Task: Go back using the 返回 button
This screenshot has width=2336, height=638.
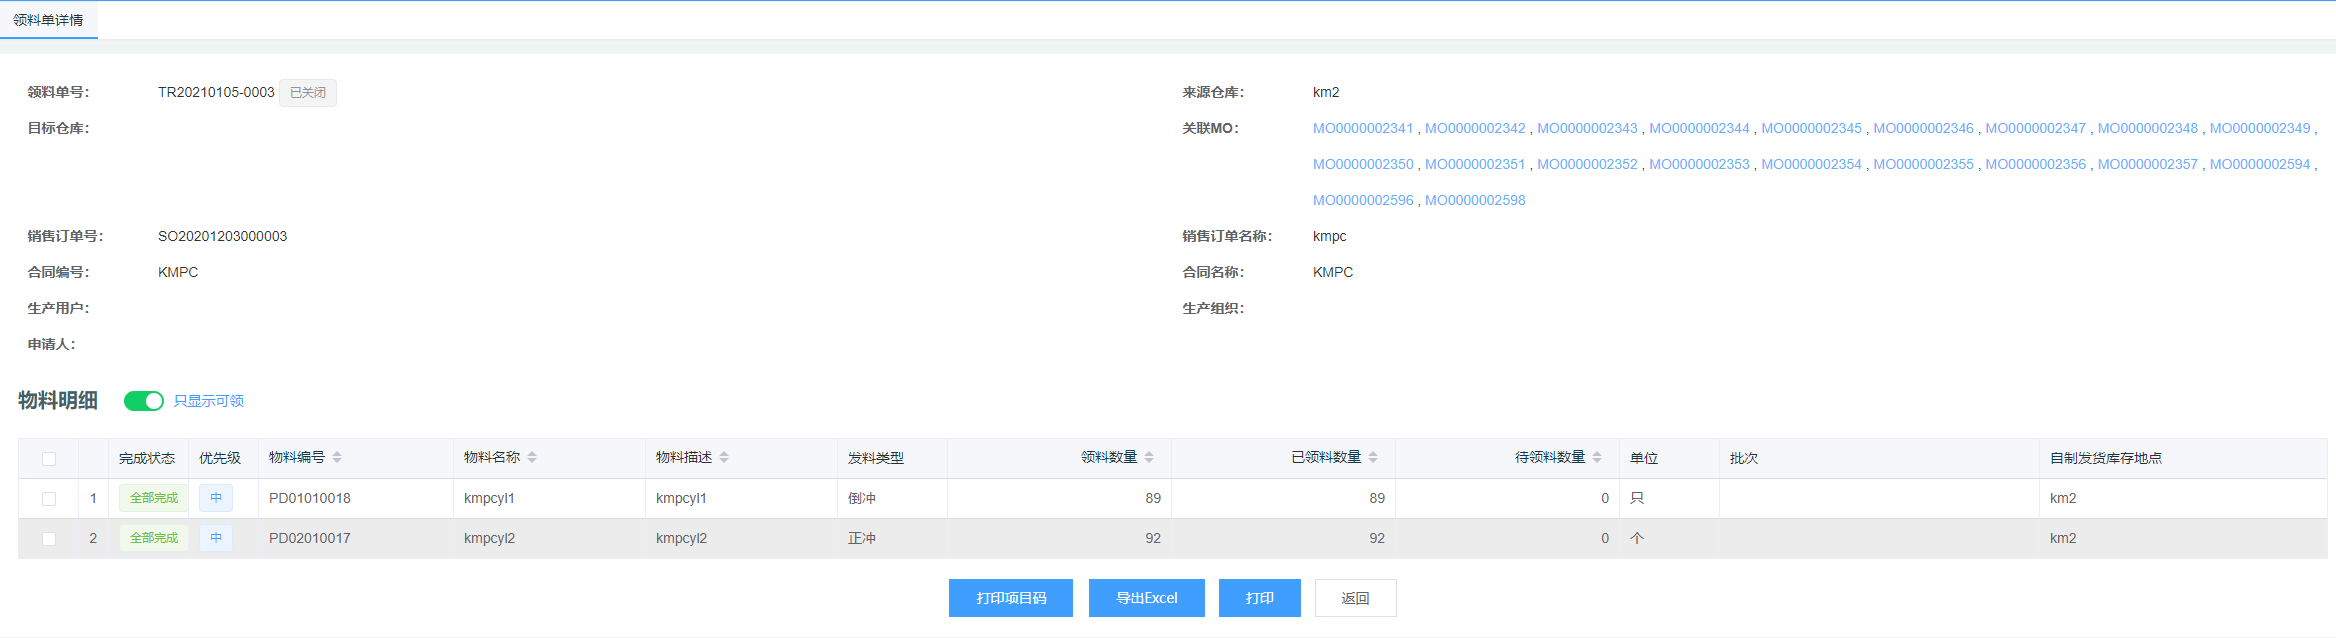Action: pos(1355,598)
